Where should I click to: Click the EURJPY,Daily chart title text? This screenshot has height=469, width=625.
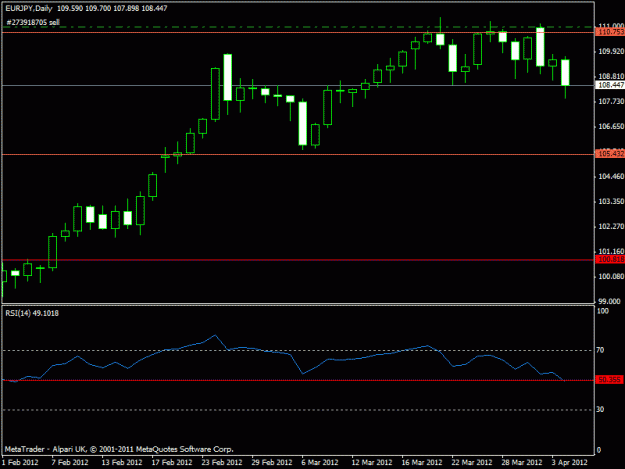pos(29,8)
